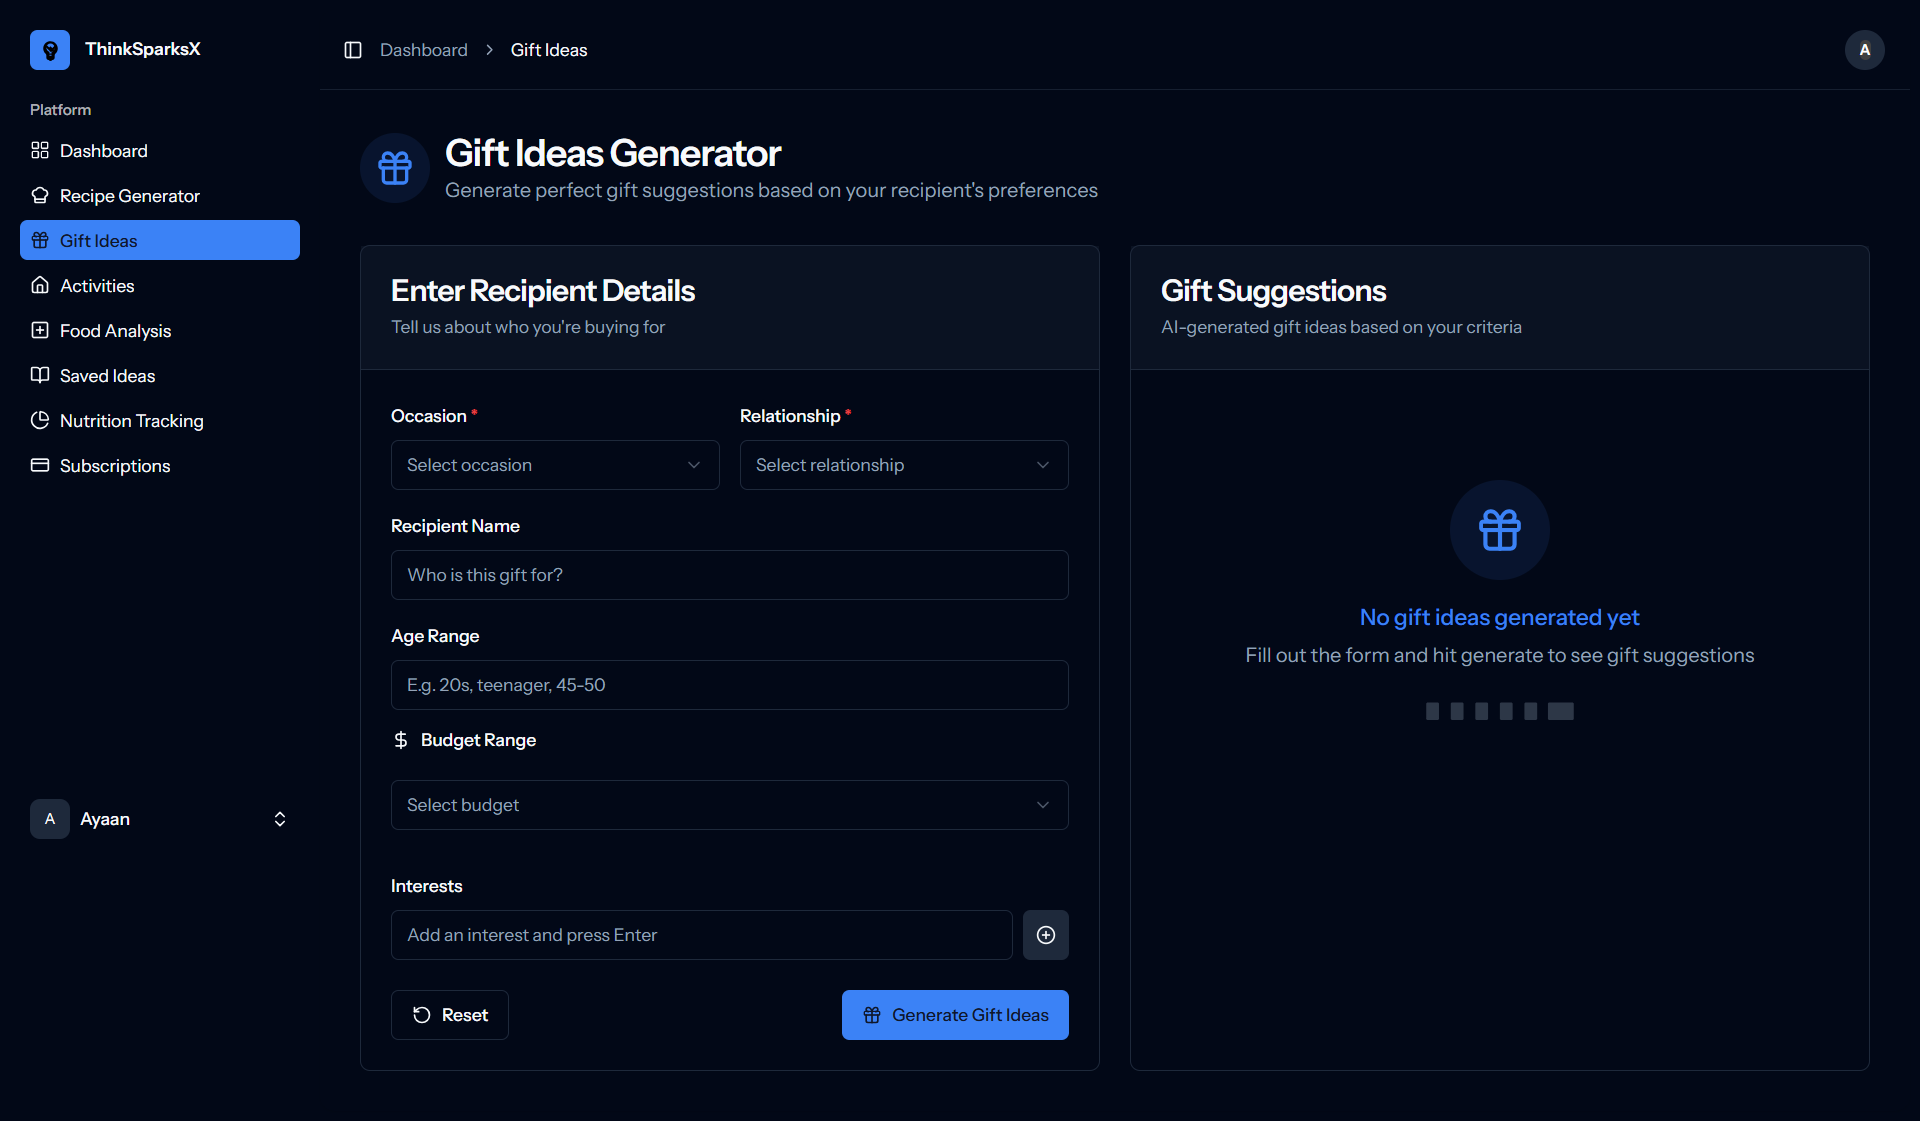Screen dimensions: 1920x1121
Task: Open the Select relationship dropdown
Action: [903, 465]
